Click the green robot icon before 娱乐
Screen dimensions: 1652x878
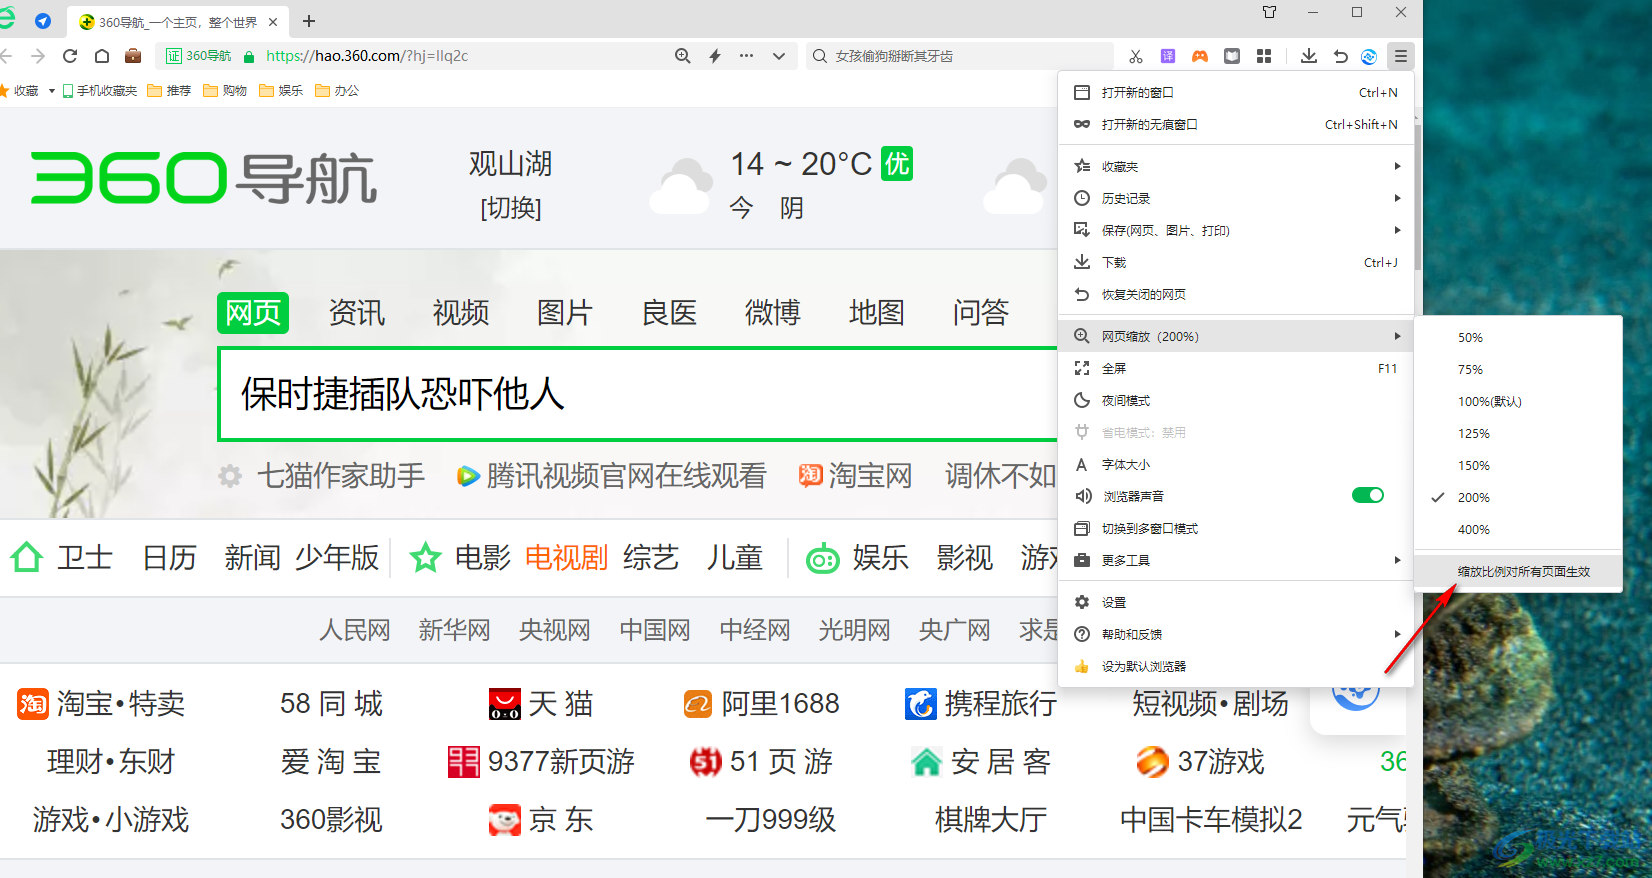(822, 558)
